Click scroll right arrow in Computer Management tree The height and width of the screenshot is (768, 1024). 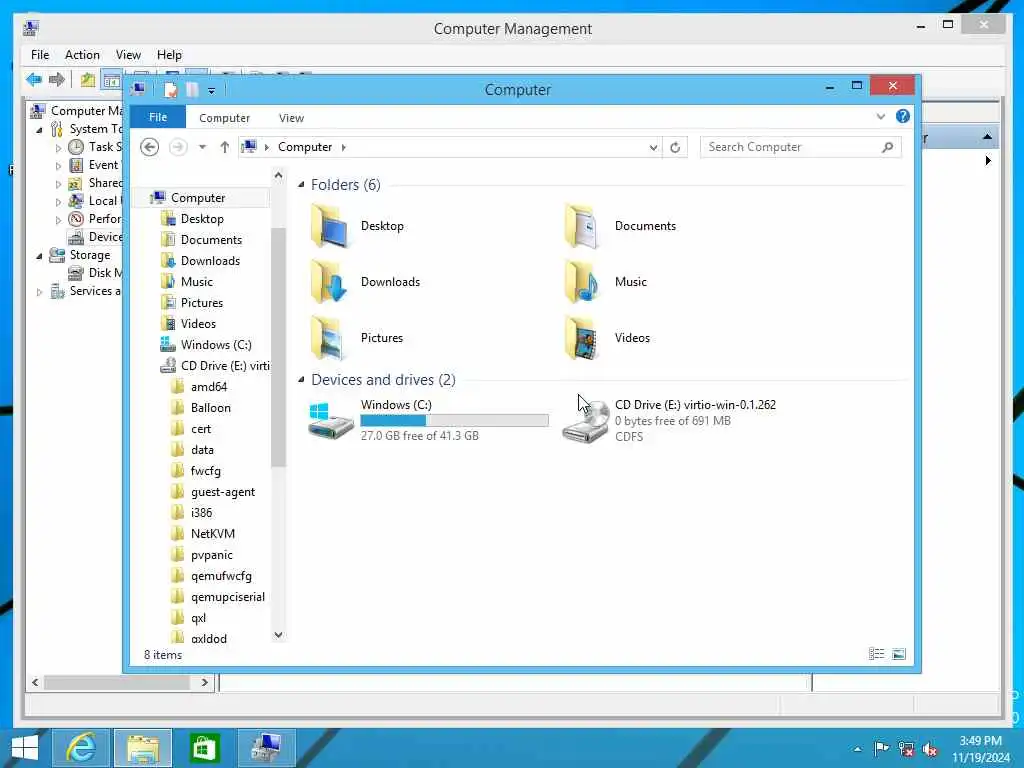point(204,682)
